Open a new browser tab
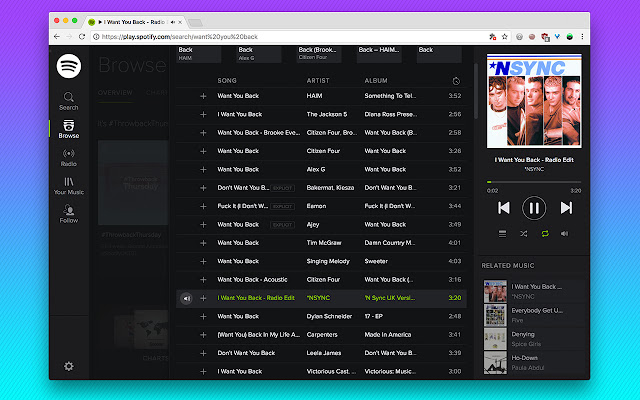Screen dimensions: 640x400 [x=196, y=22]
